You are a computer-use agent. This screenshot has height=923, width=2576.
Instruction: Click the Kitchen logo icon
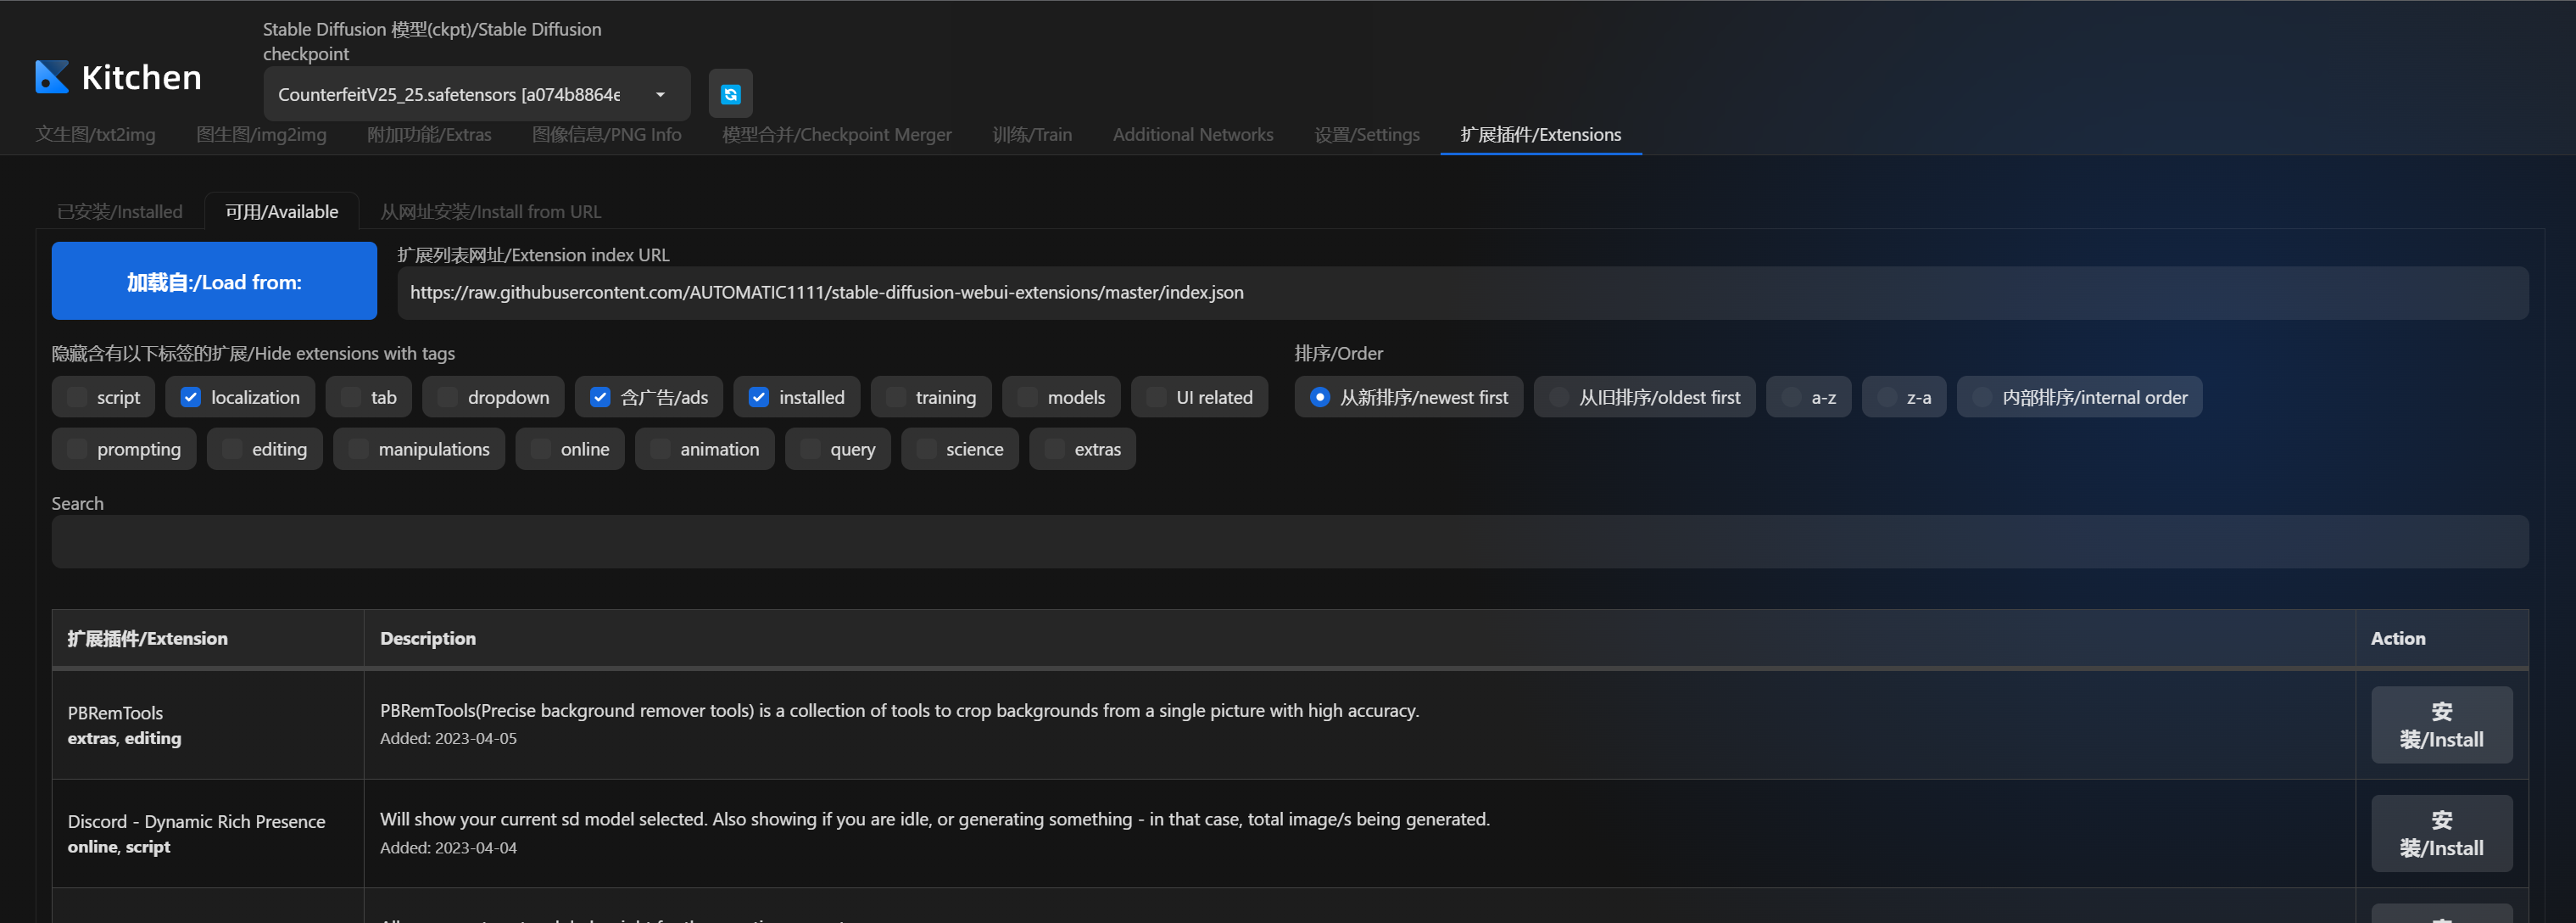(x=52, y=77)
